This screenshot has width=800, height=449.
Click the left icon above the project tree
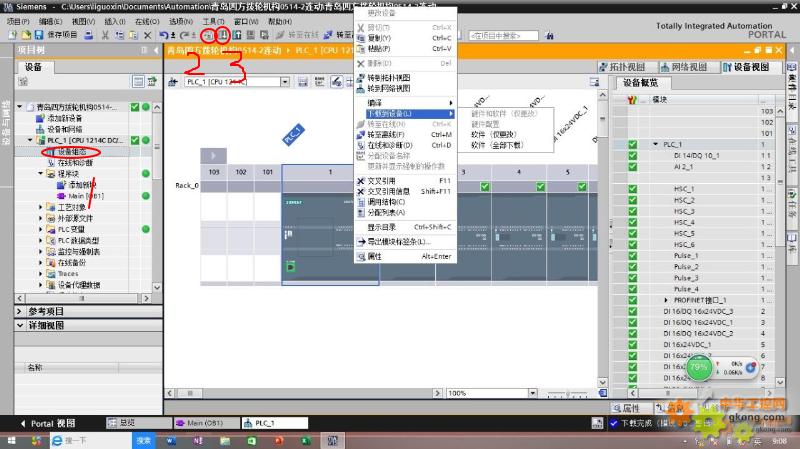(22, 81)
